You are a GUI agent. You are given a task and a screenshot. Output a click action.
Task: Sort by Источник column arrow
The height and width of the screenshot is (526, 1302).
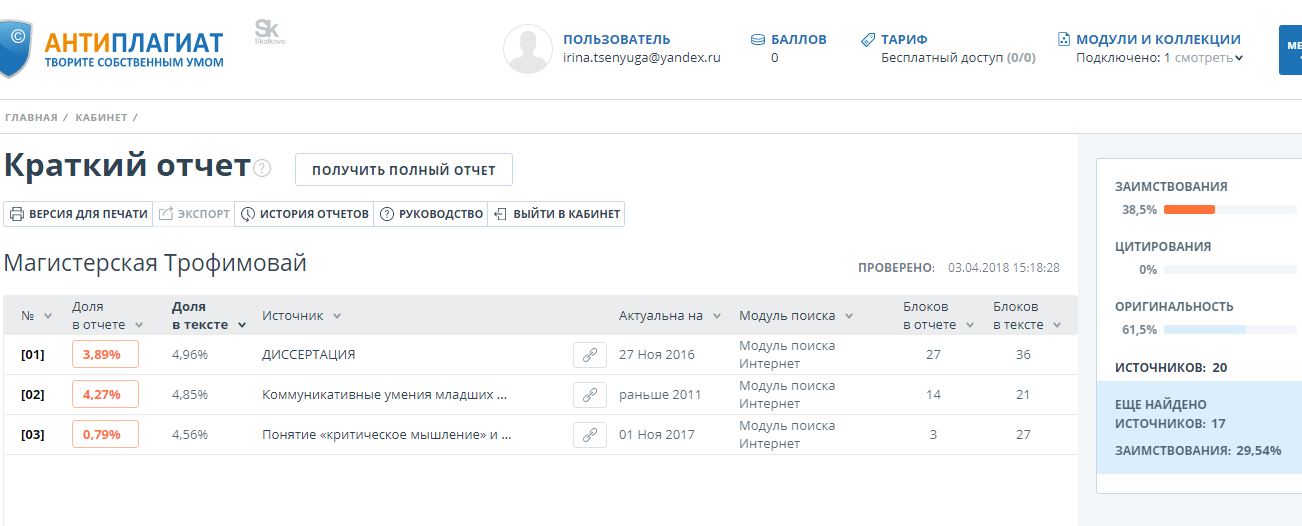(337, 316)
